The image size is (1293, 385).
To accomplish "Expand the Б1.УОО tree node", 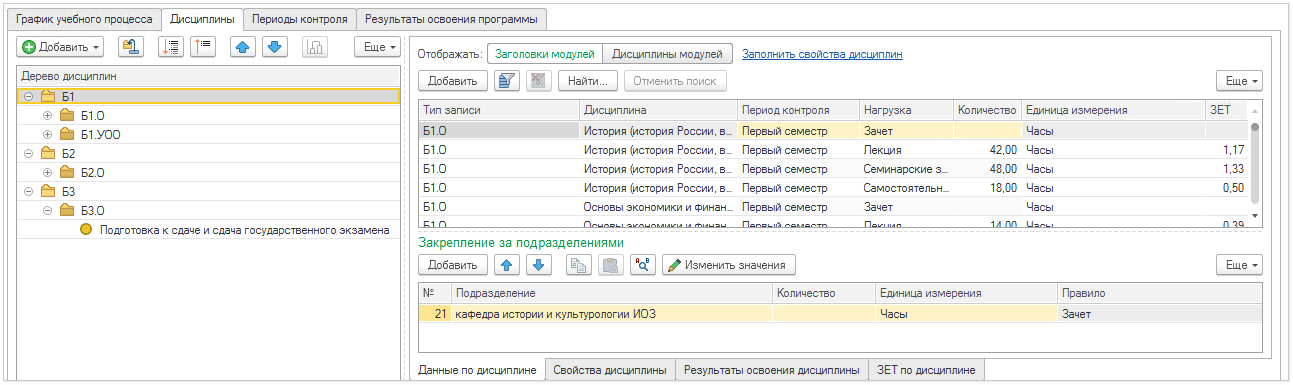I will [x=47, y=135].
